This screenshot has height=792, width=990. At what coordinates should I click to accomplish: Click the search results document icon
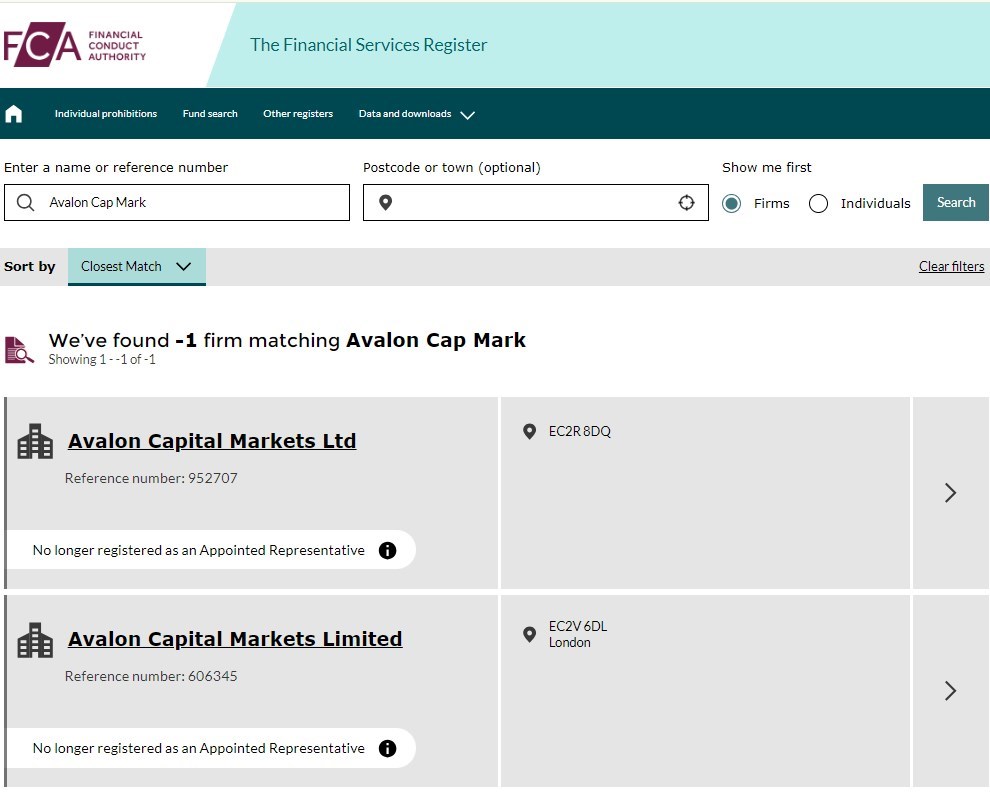click(19, 351)
